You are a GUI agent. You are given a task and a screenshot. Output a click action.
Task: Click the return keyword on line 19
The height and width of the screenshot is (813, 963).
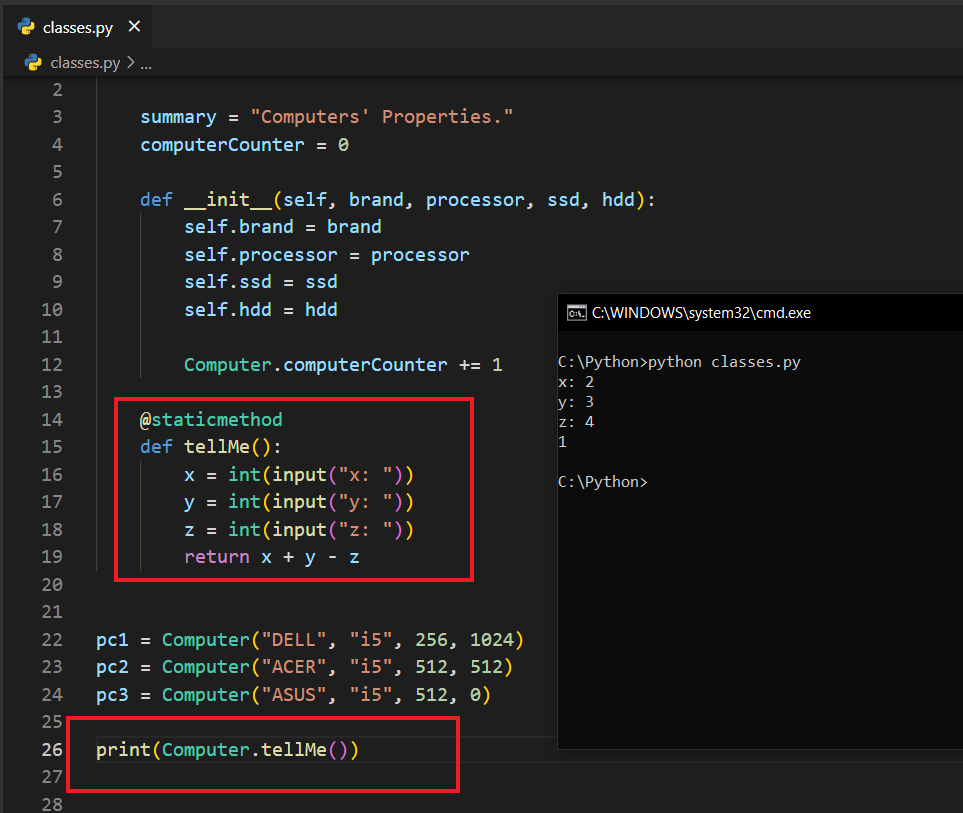(x=217, y=557)
